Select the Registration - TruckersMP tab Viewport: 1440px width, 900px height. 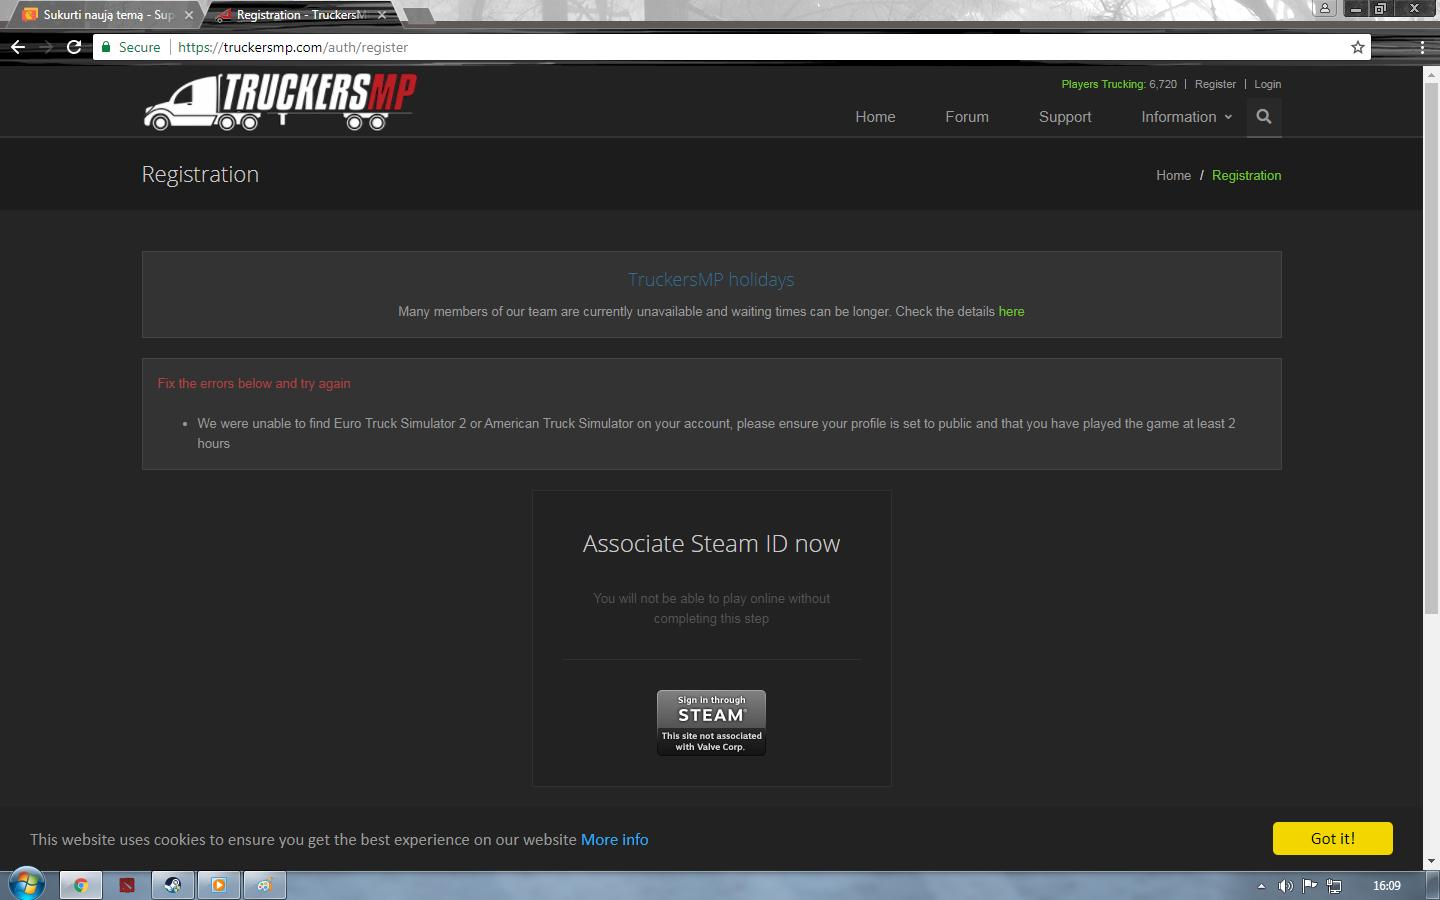[300, 15]
